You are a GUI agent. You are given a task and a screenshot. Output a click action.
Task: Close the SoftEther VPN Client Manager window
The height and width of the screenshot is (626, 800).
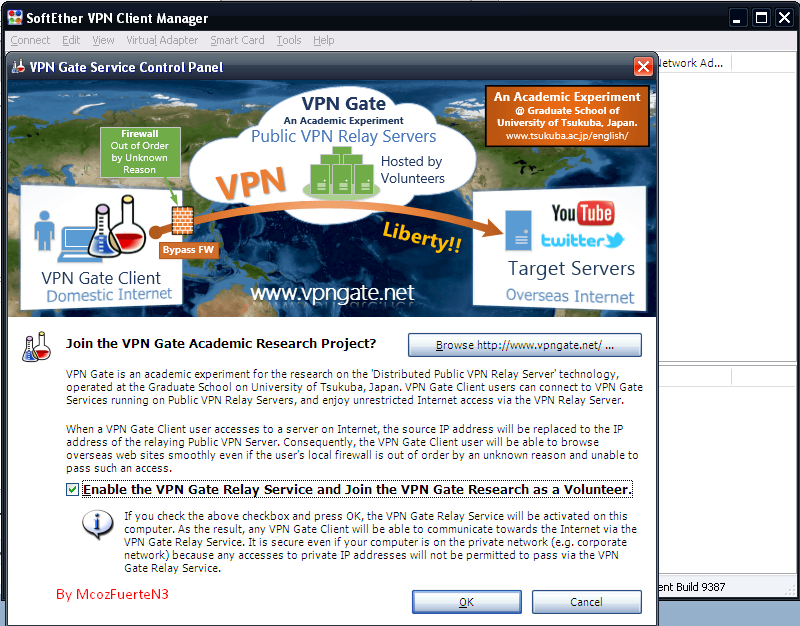(785, 18)
